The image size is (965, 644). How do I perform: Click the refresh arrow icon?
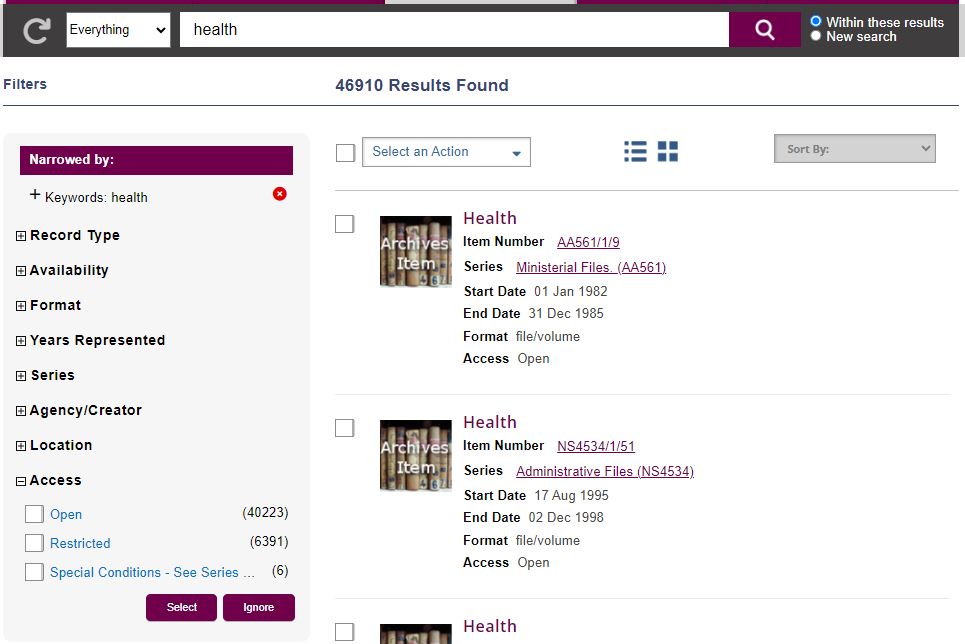click(36, 31)
